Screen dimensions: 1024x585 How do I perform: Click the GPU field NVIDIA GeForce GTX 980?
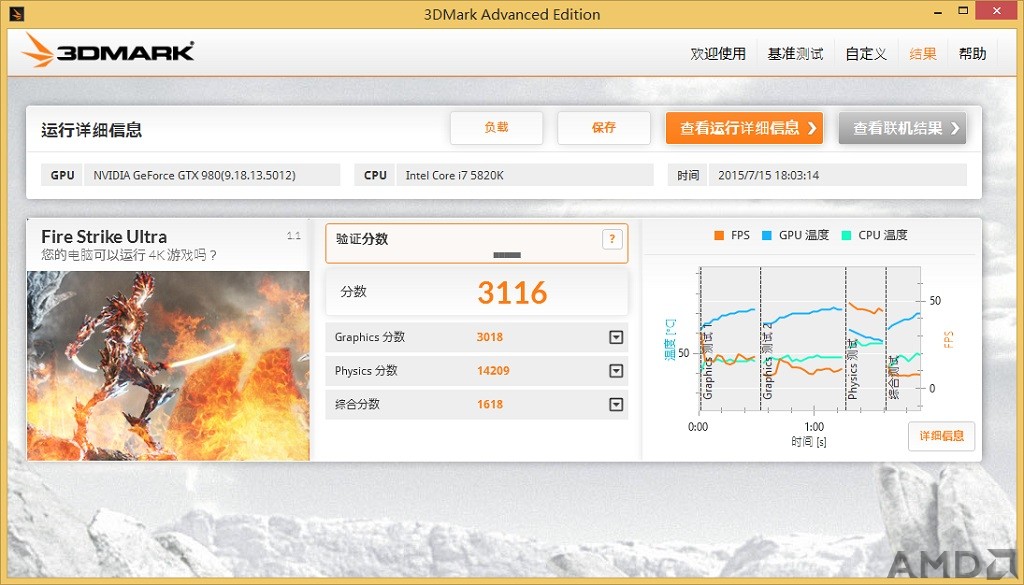(x=212, y=175)
